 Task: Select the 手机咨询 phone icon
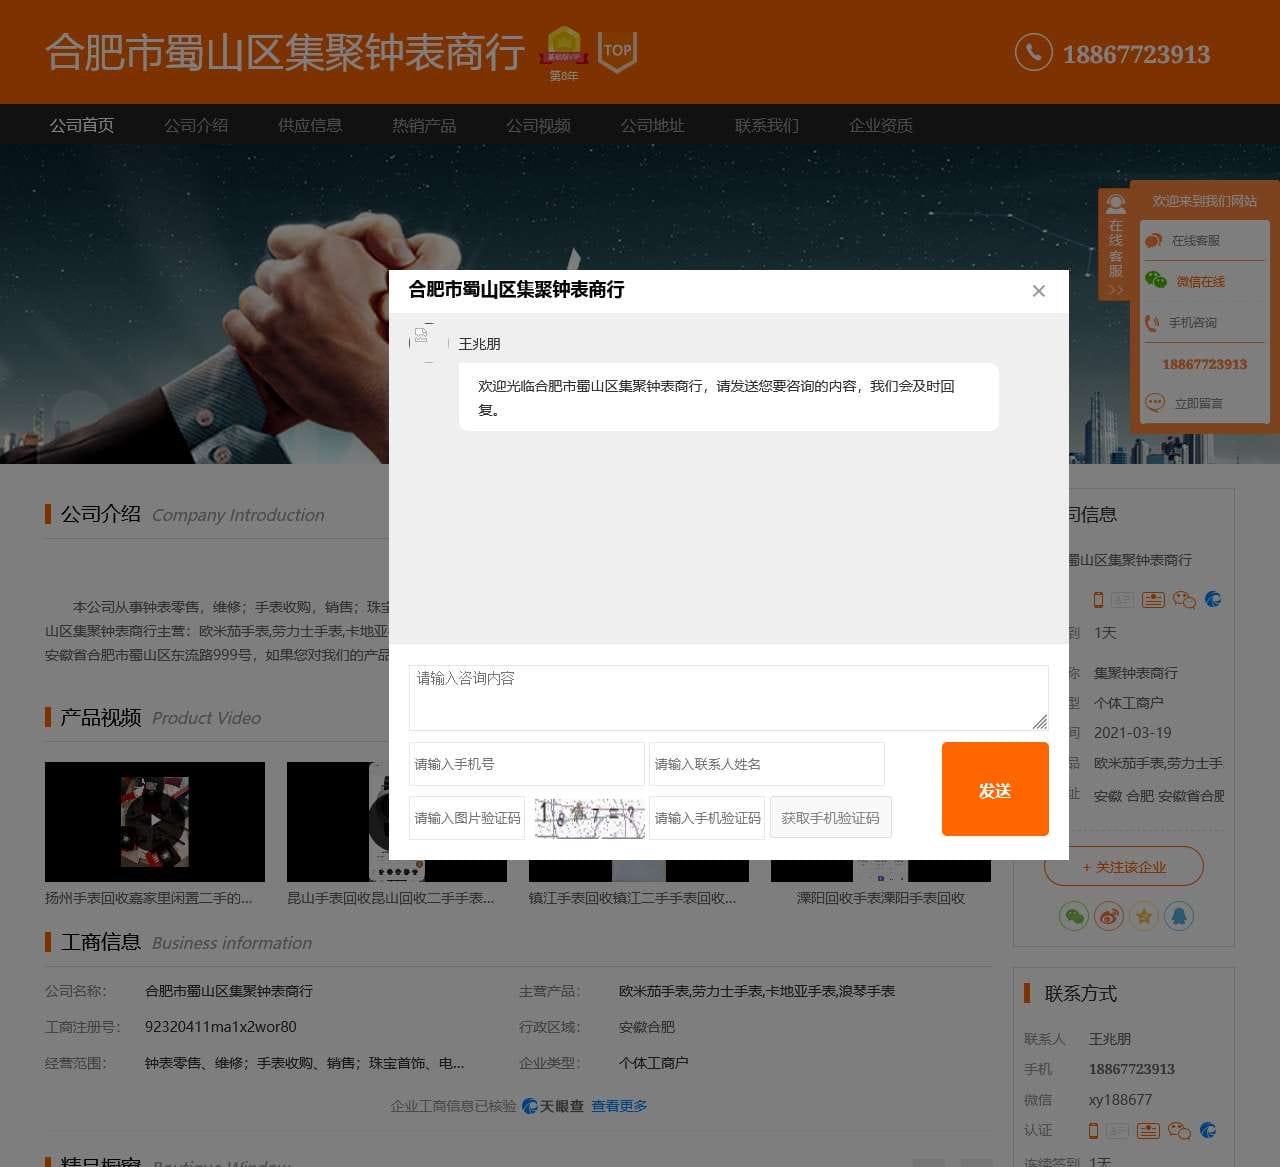(x=1151, y=322)
